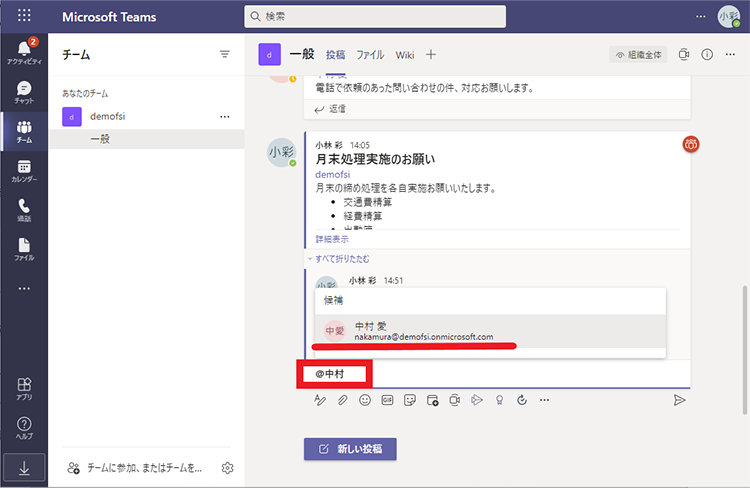The image size is (750, 488).
Task: Open more options for demofsi team
Action: tap(224, 117)
